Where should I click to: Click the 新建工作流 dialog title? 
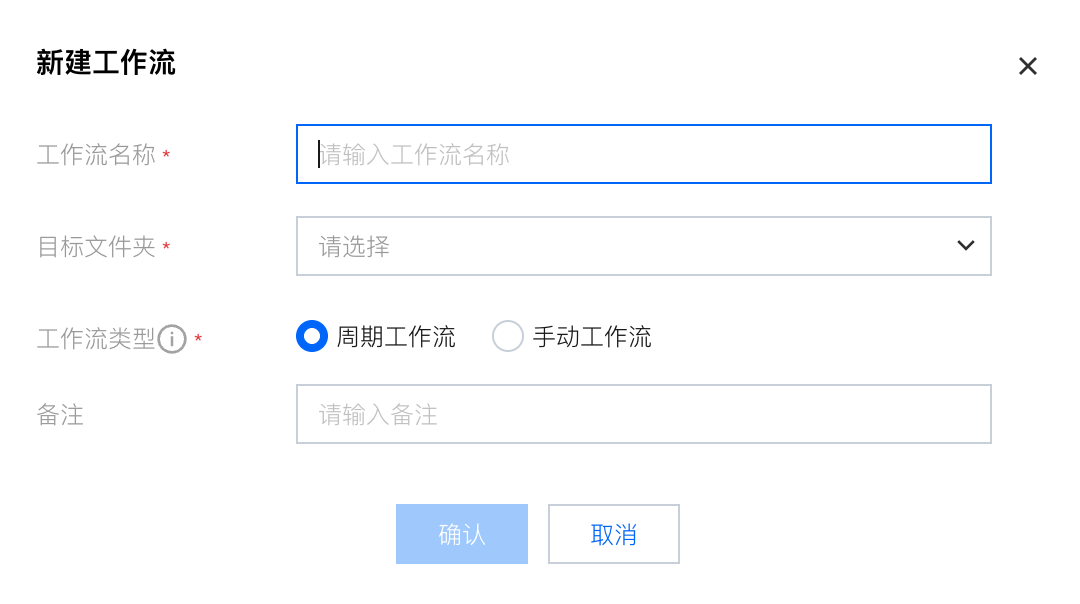click(x=106, y=64)
